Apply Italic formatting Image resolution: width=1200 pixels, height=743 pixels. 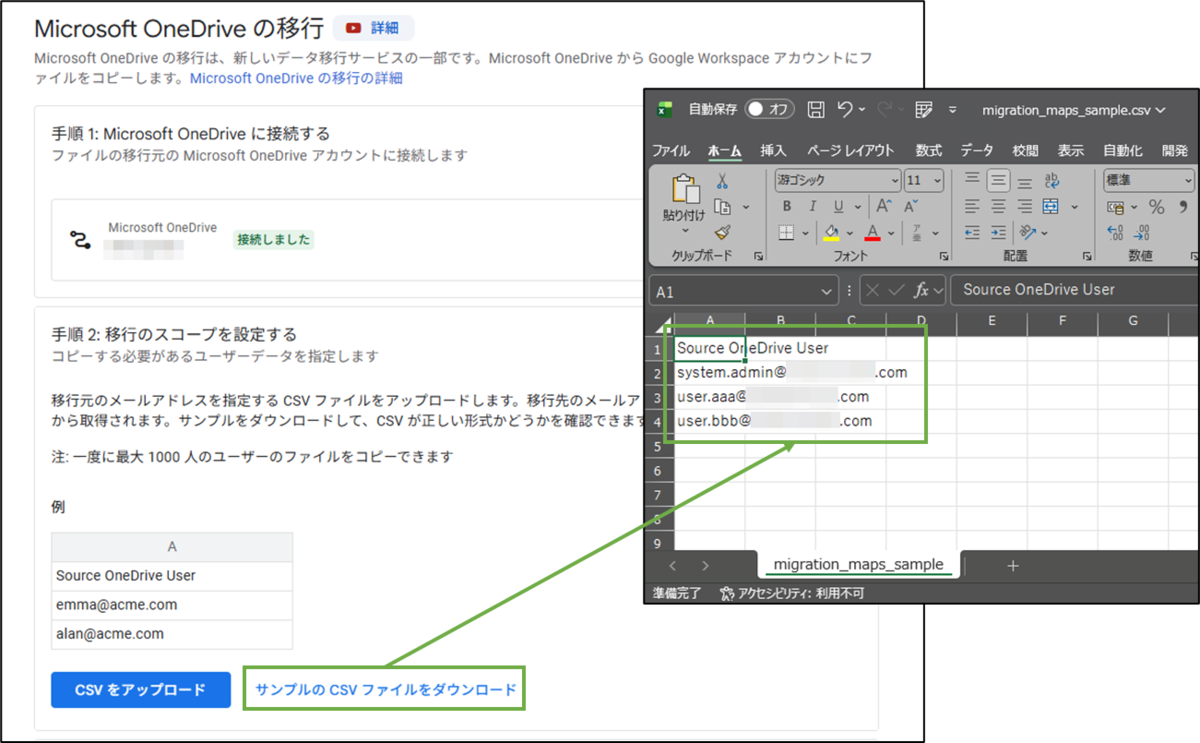813,206
